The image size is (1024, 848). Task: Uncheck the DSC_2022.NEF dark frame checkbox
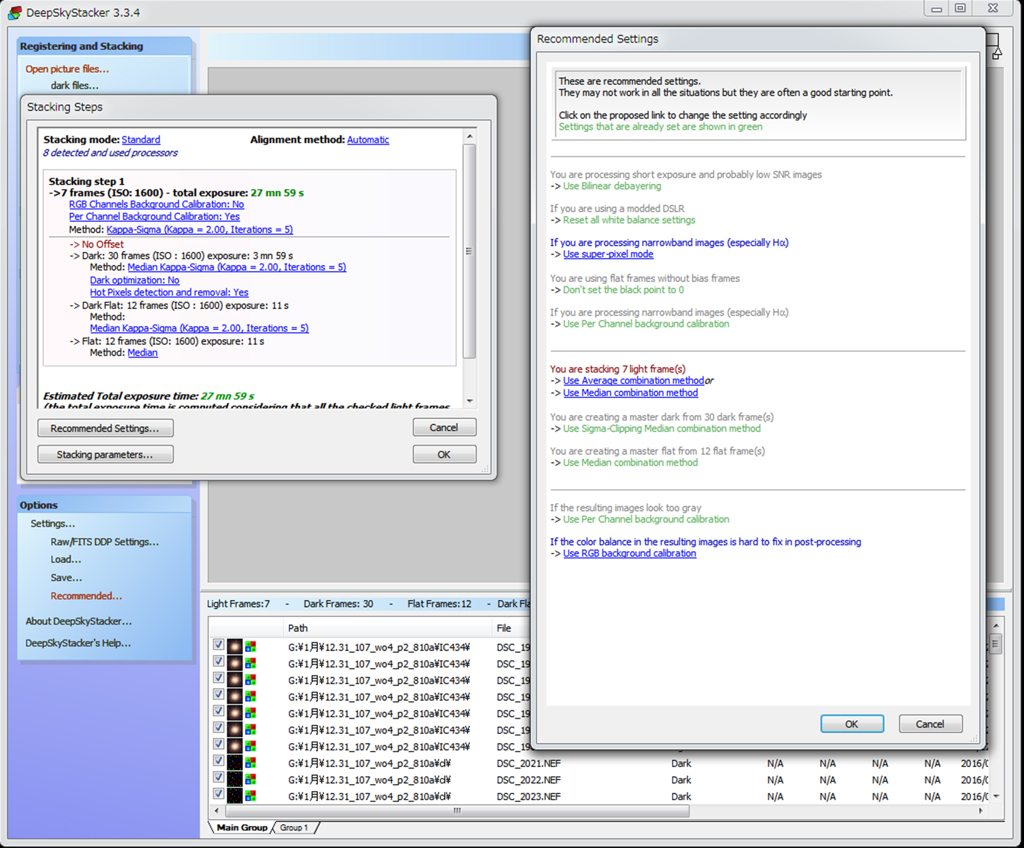[x=218, y=777]
